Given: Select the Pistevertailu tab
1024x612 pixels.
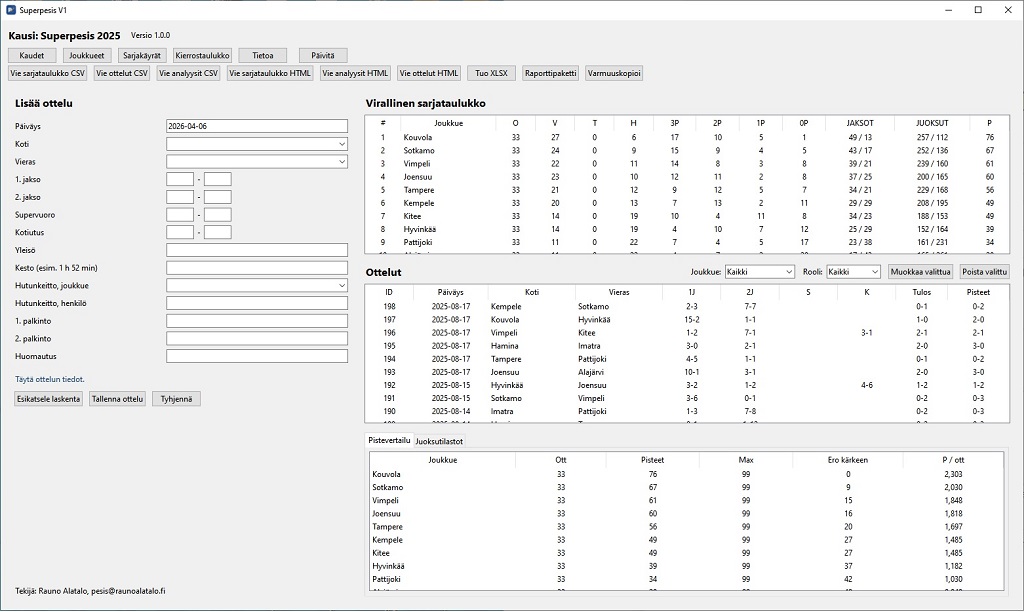Looking at the screenshot, I should click(x=389, y=440).
